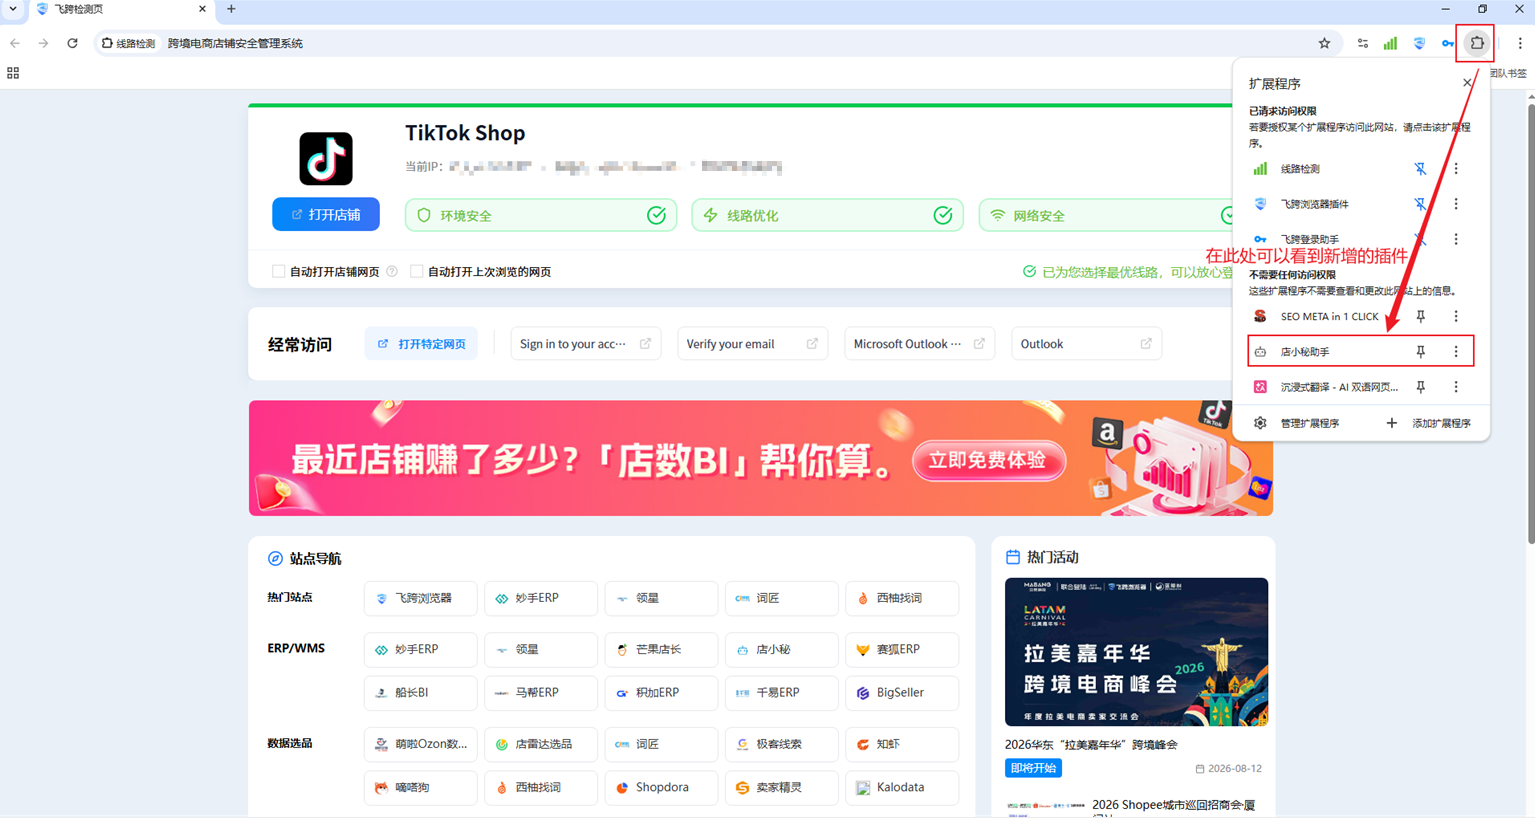Open Shopdora site link
The width and height of the screenshot is (1535, 818).
coord(661,787)
